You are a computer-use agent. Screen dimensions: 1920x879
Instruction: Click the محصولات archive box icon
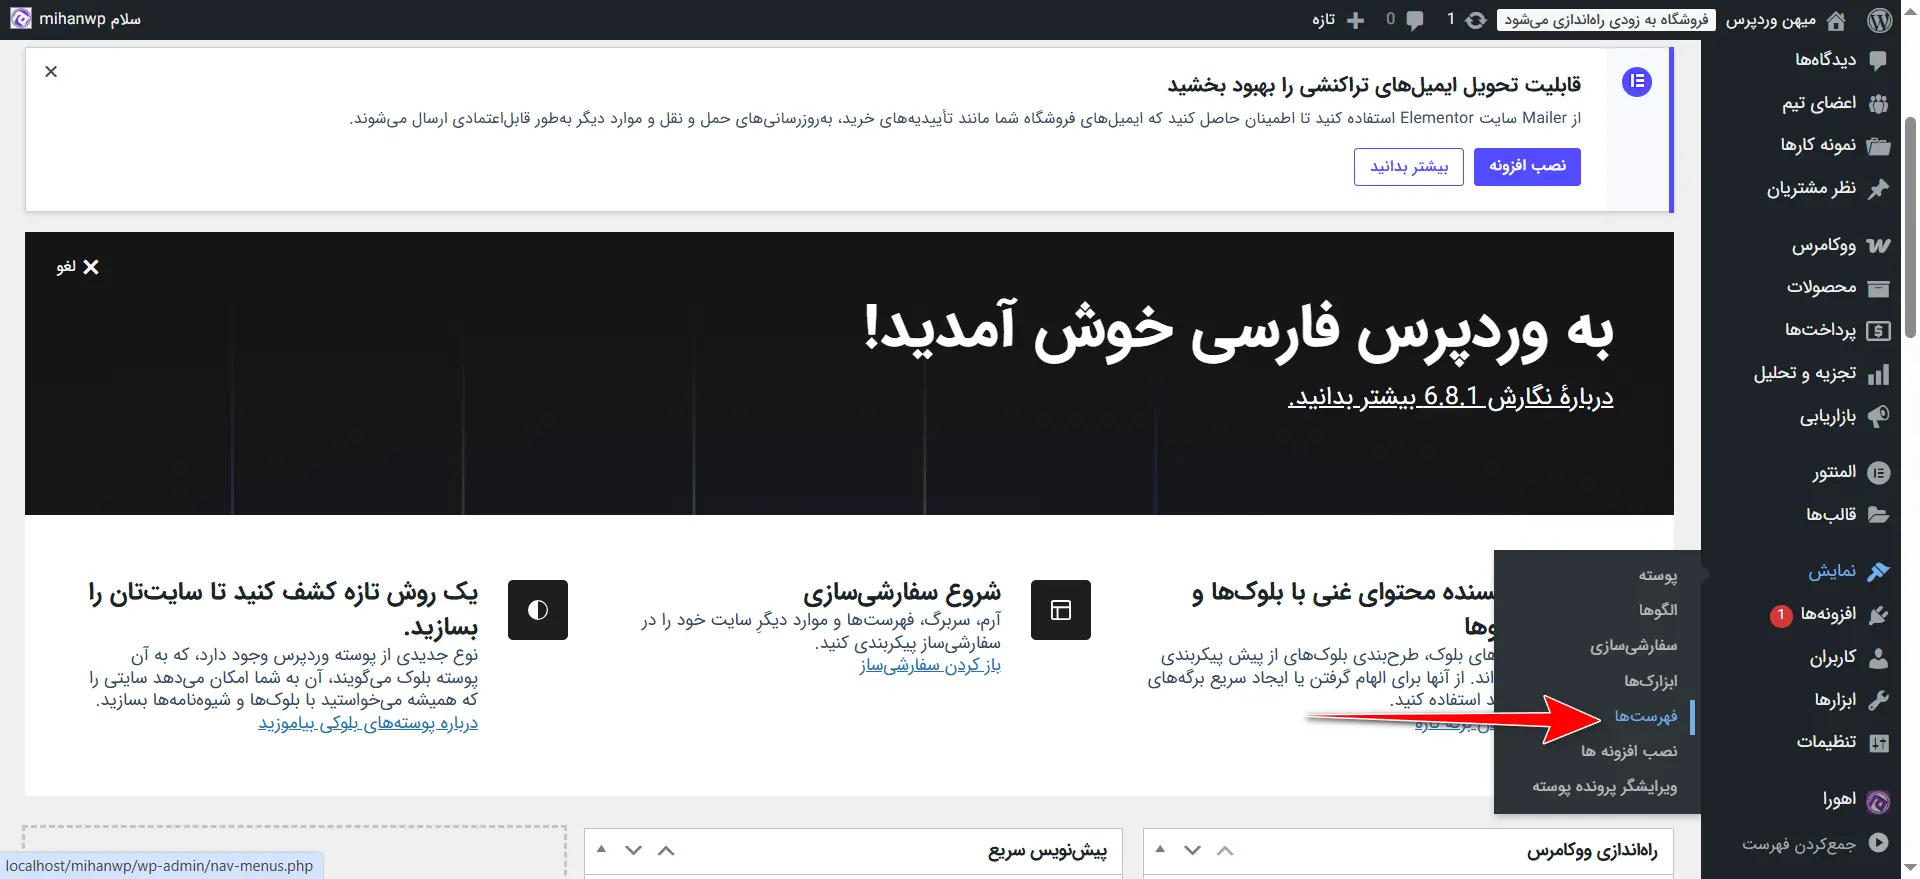(1878, 288)
